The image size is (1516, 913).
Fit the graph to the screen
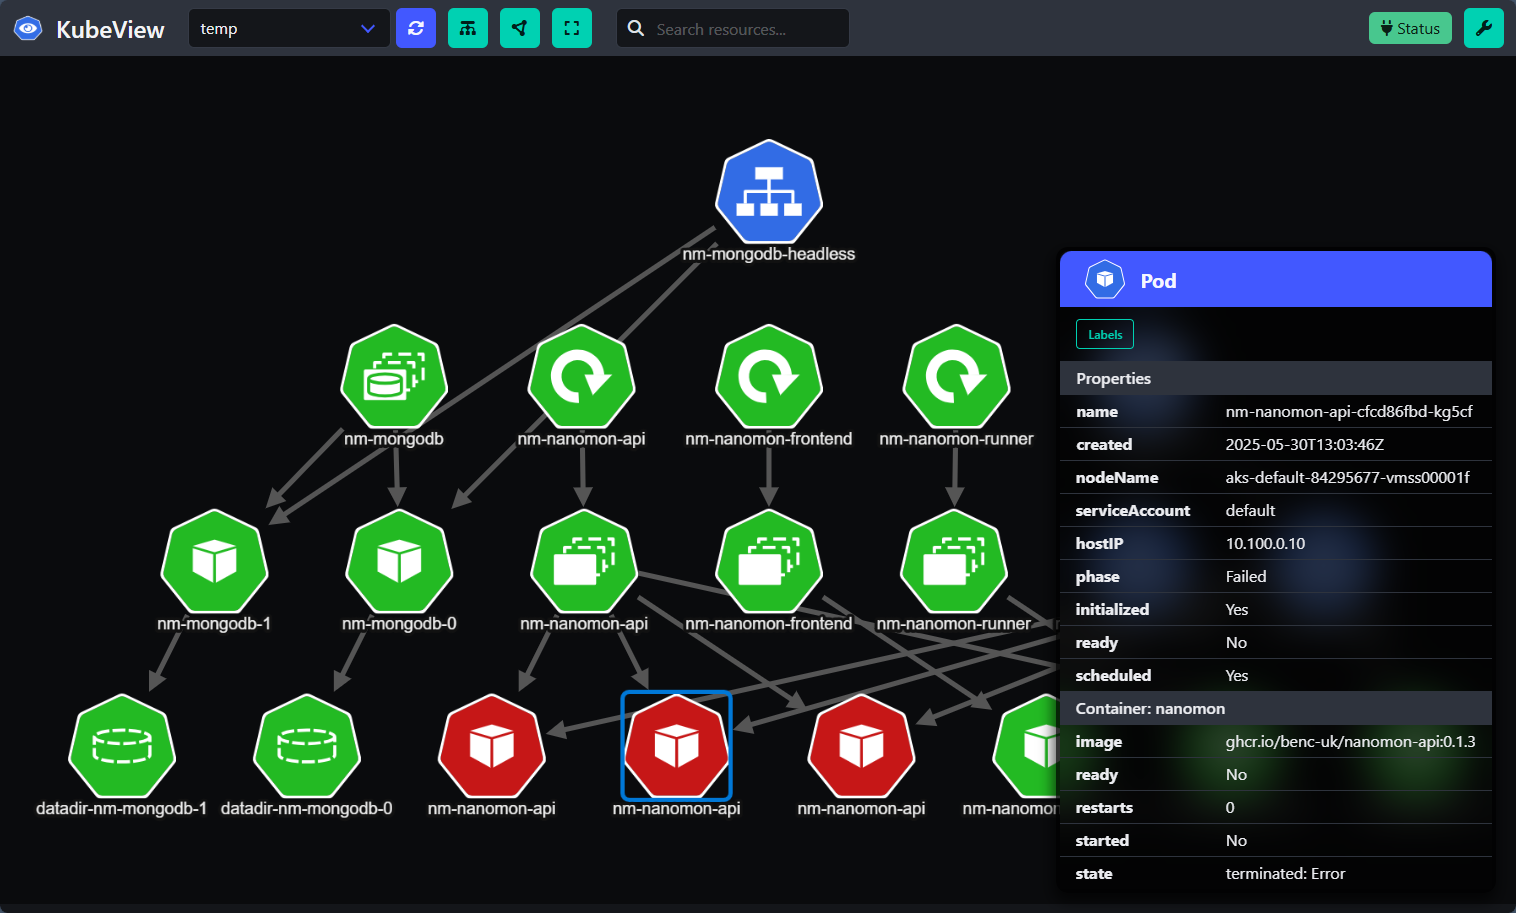[x=572, y=28]
